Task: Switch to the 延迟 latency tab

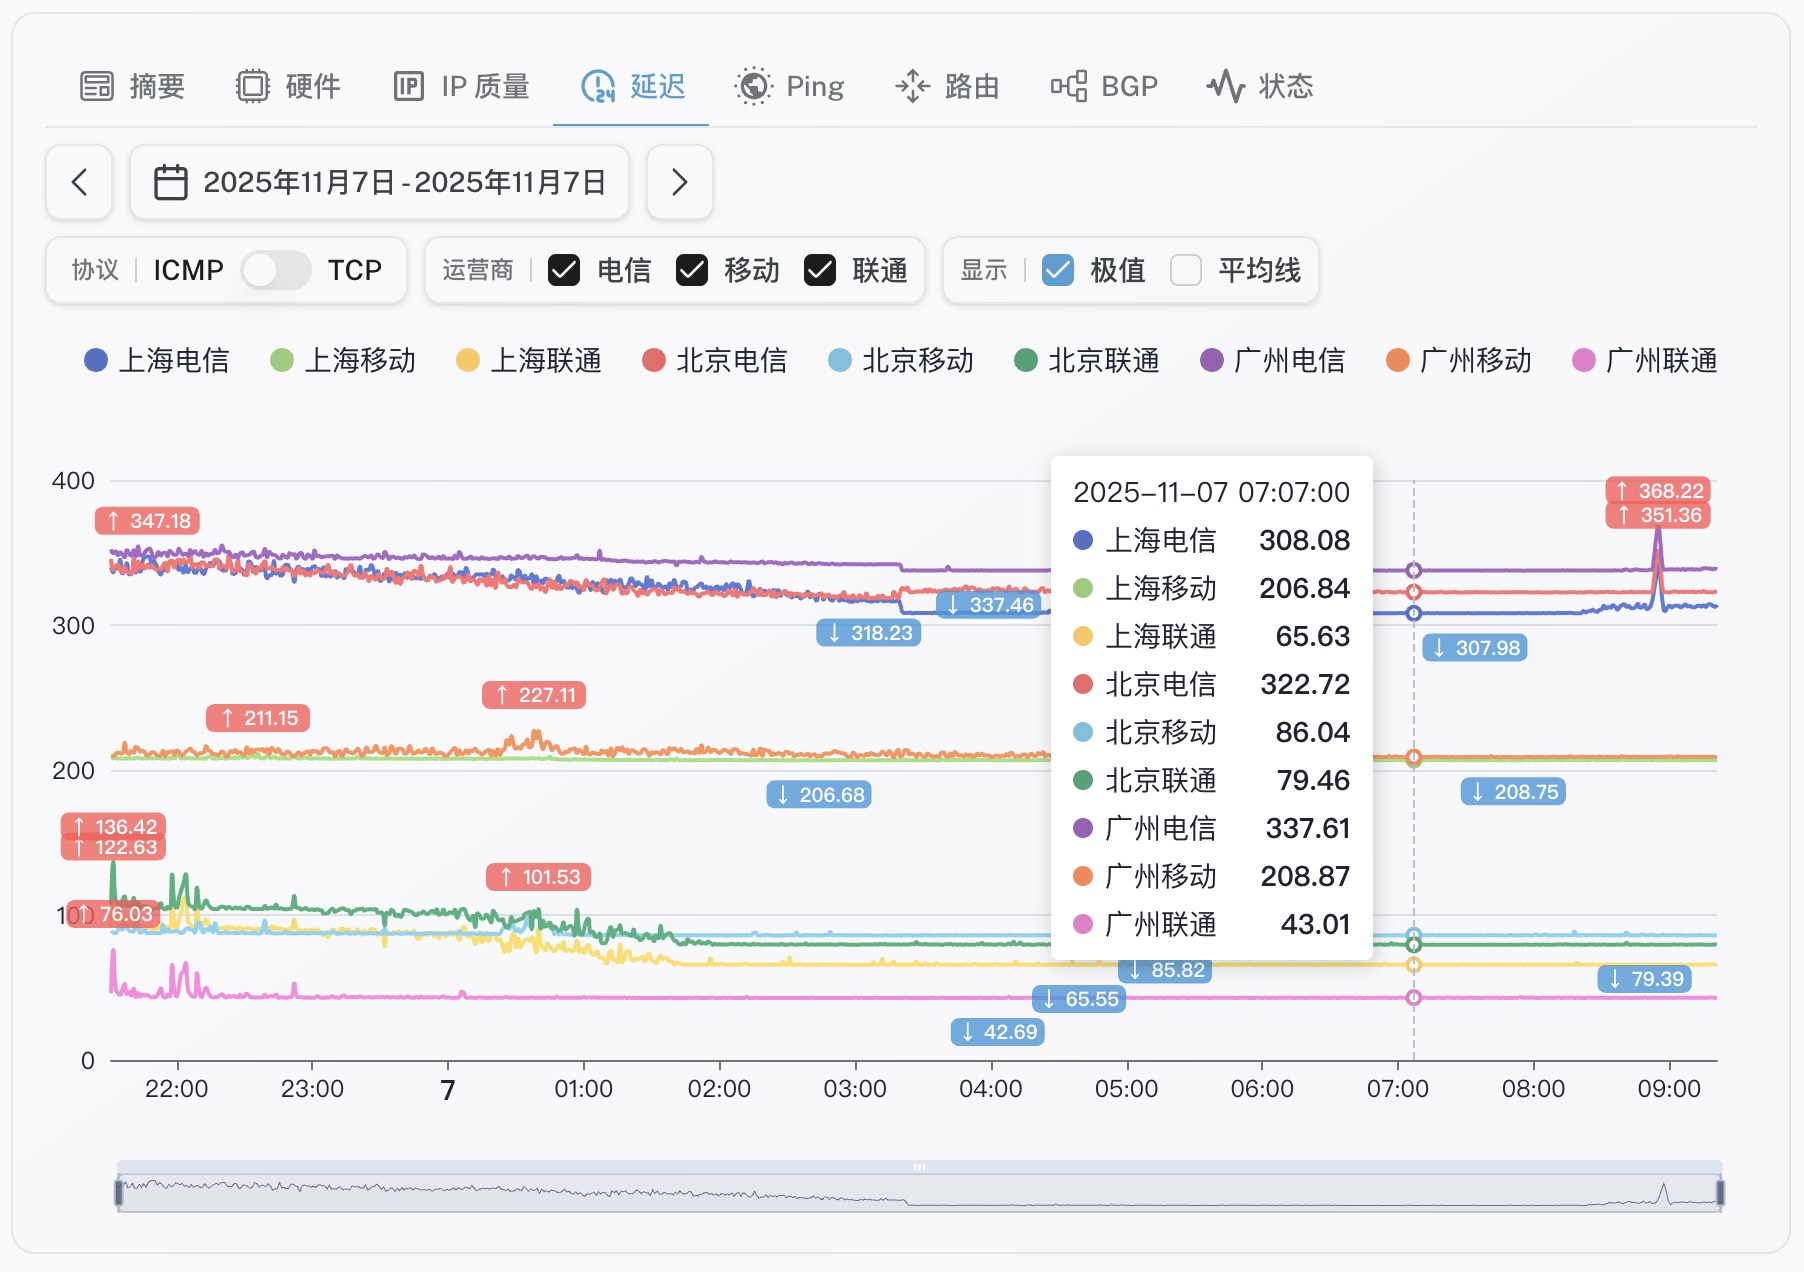Action: coord(632,87)
